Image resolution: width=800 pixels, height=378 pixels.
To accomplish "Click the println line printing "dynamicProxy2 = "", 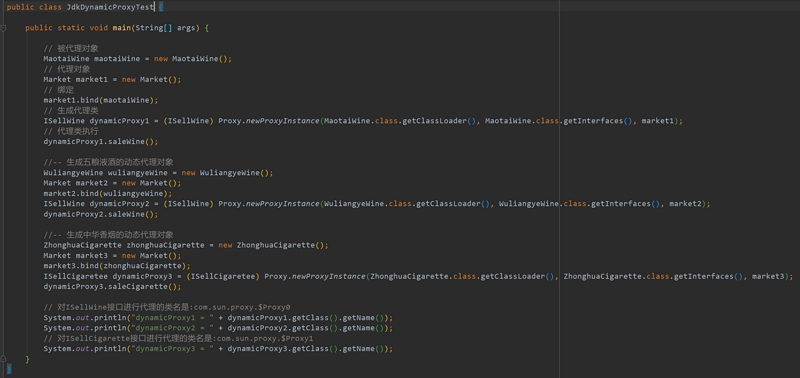I will click(x=218, y=328).
